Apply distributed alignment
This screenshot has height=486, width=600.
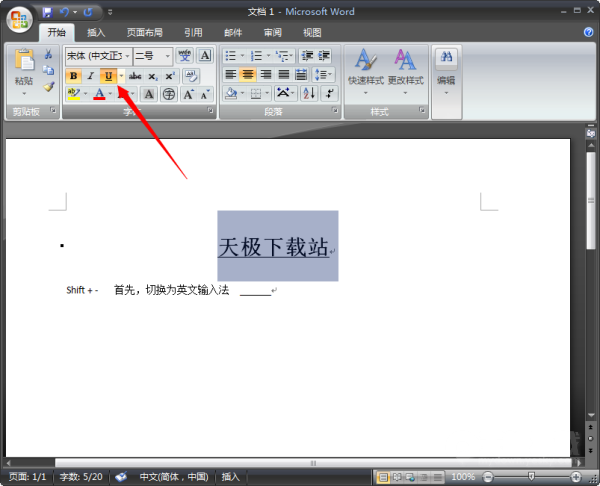(301, 74)
